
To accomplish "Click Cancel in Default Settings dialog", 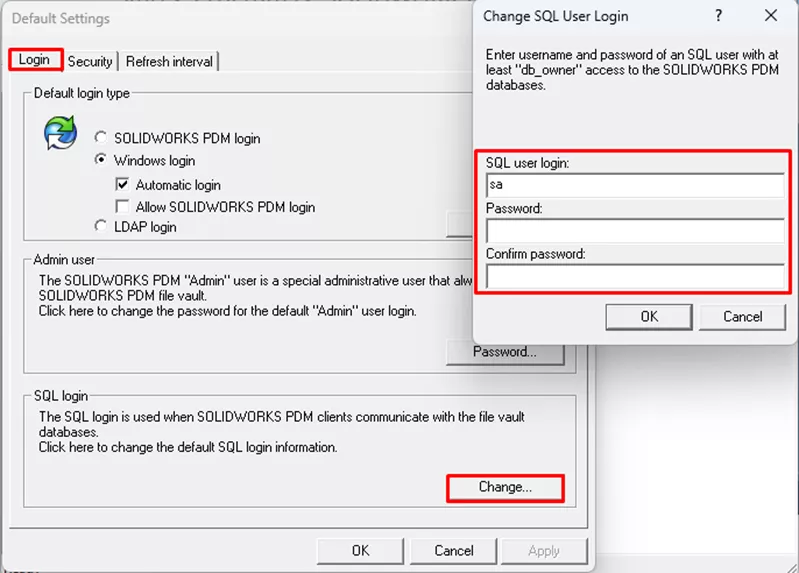I will tap(454, 551).
